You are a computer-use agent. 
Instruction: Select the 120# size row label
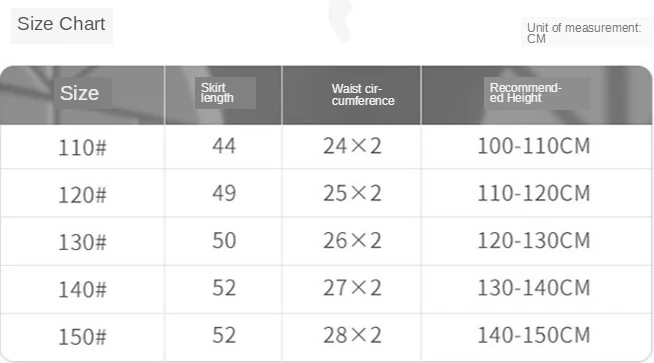pyautogui.click(x=82, y=195)
